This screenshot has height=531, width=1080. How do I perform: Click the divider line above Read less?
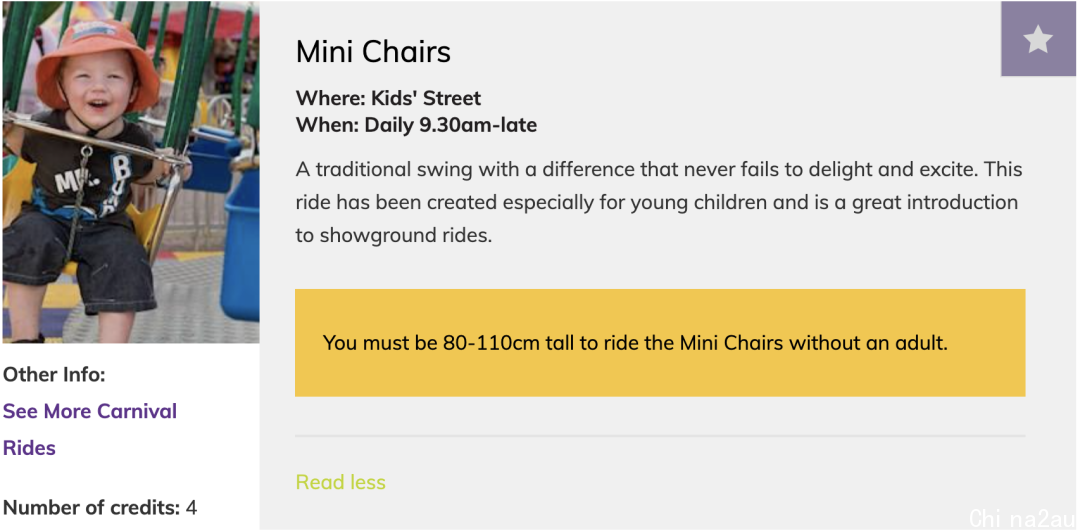(x=660, y=436)
